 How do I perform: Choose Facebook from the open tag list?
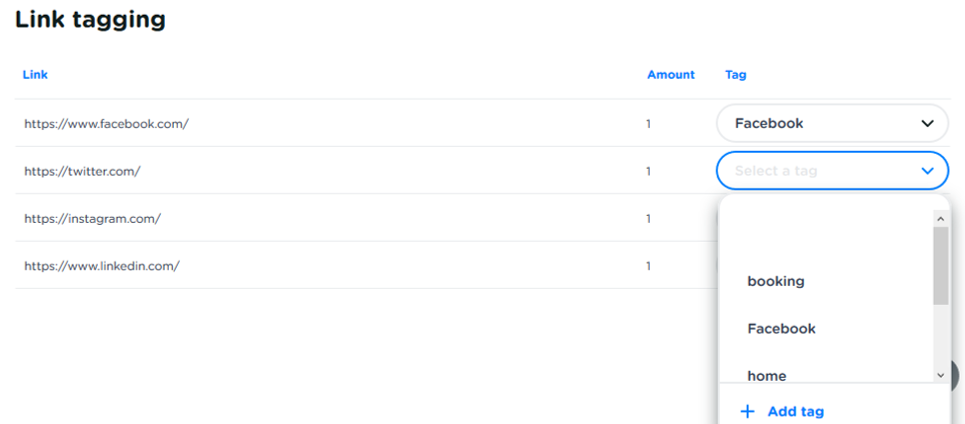781,328
